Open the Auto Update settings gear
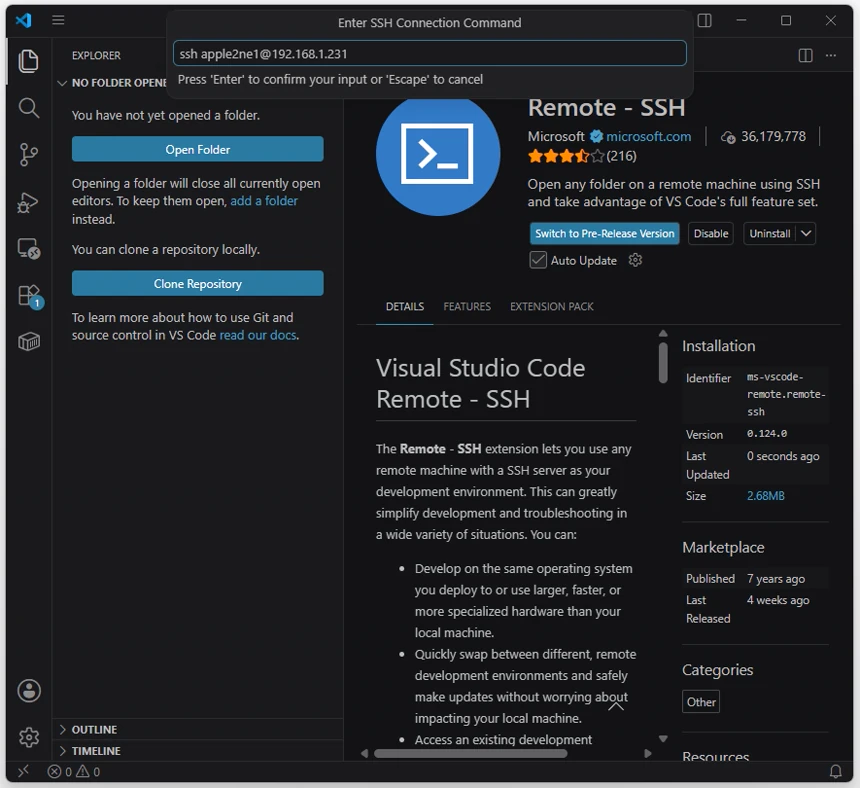The width and height of the screenshot is (860, 788). (635, 260)
